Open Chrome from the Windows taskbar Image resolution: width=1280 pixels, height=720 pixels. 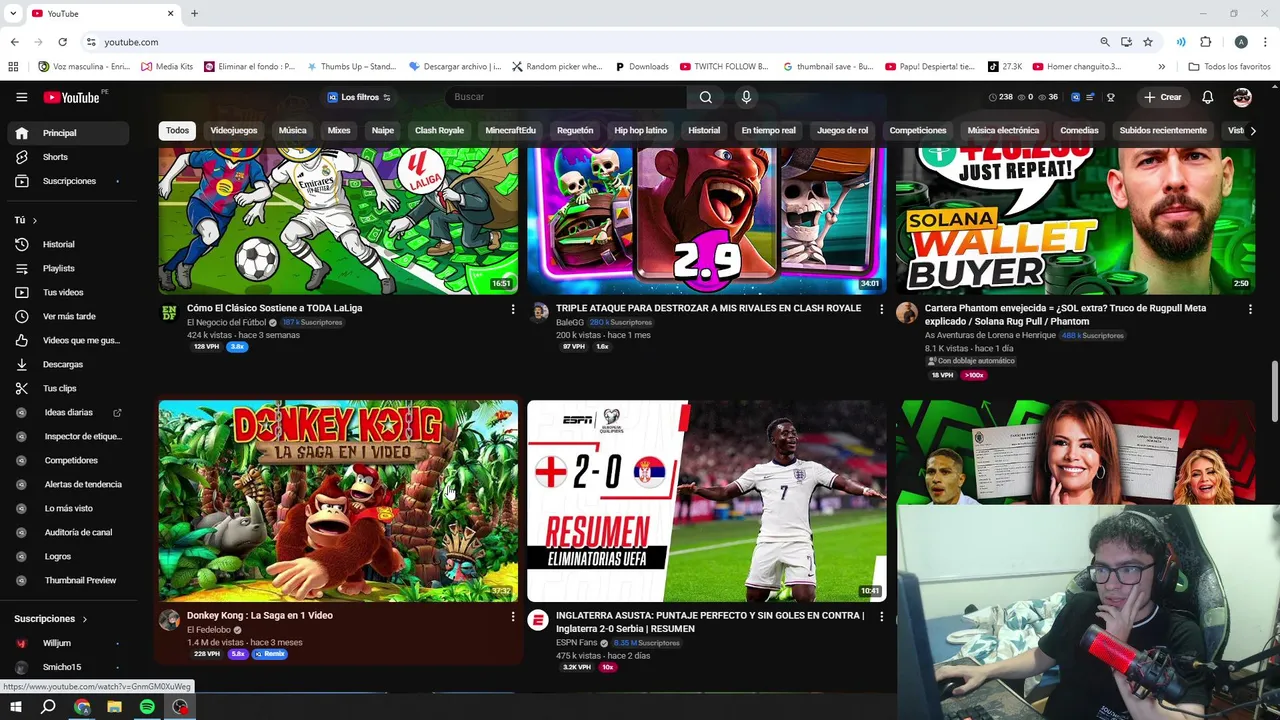(82, 707)
